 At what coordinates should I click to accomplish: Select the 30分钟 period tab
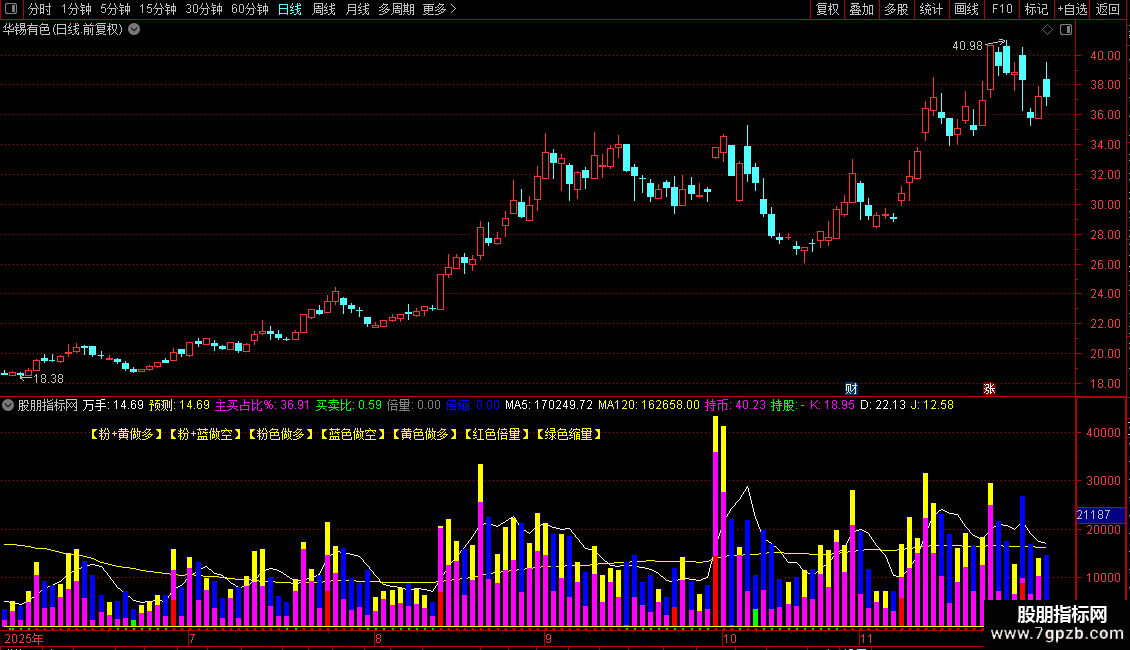(203, 9)
